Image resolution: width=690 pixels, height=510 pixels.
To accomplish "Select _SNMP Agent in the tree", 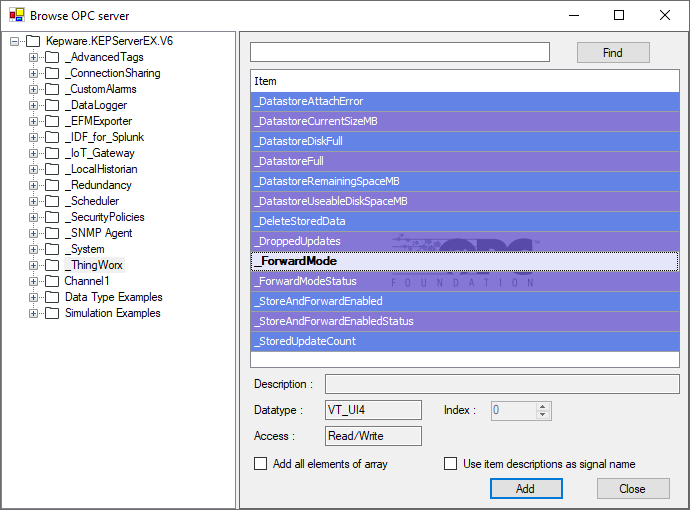I will 99,233.
